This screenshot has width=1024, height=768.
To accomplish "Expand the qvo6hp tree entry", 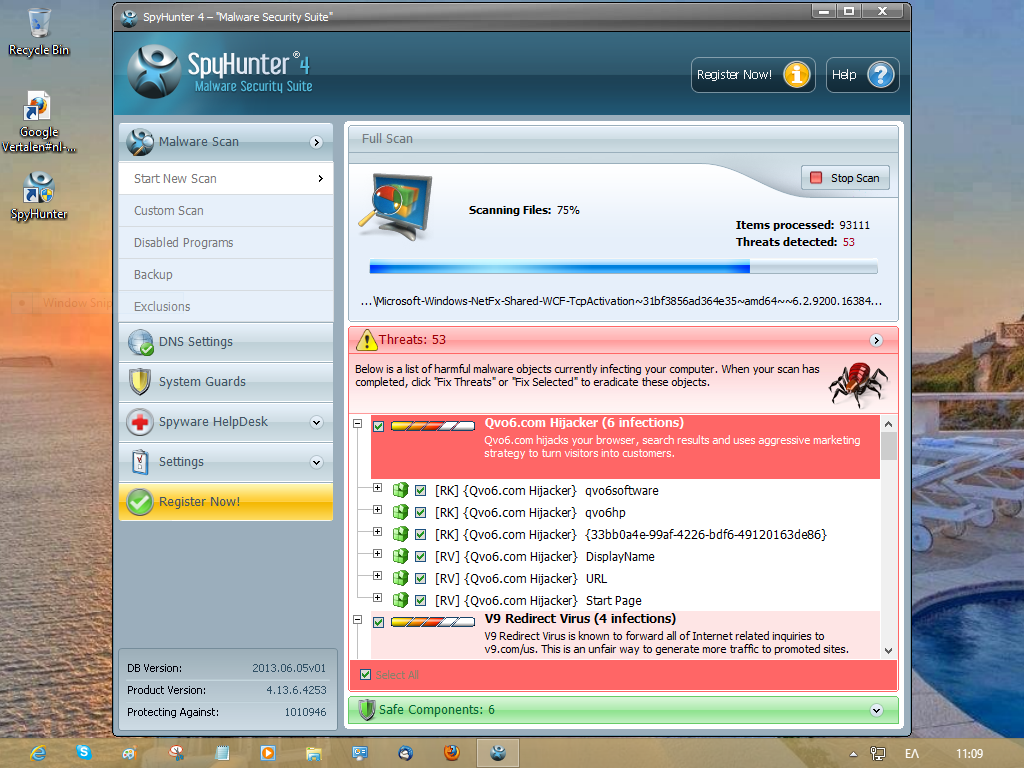I will click(377, 509).
